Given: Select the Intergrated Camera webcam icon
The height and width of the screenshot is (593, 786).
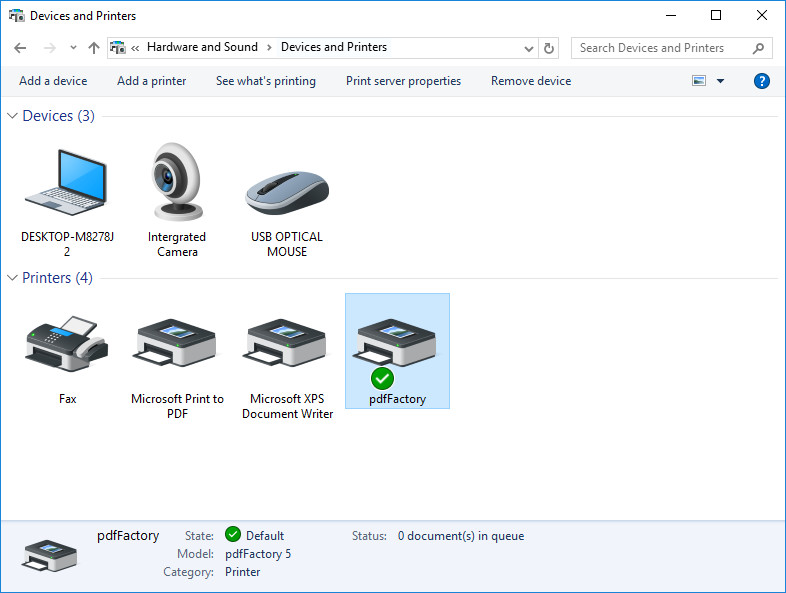Looking at the screenshot, I should [x=177, y=182].
